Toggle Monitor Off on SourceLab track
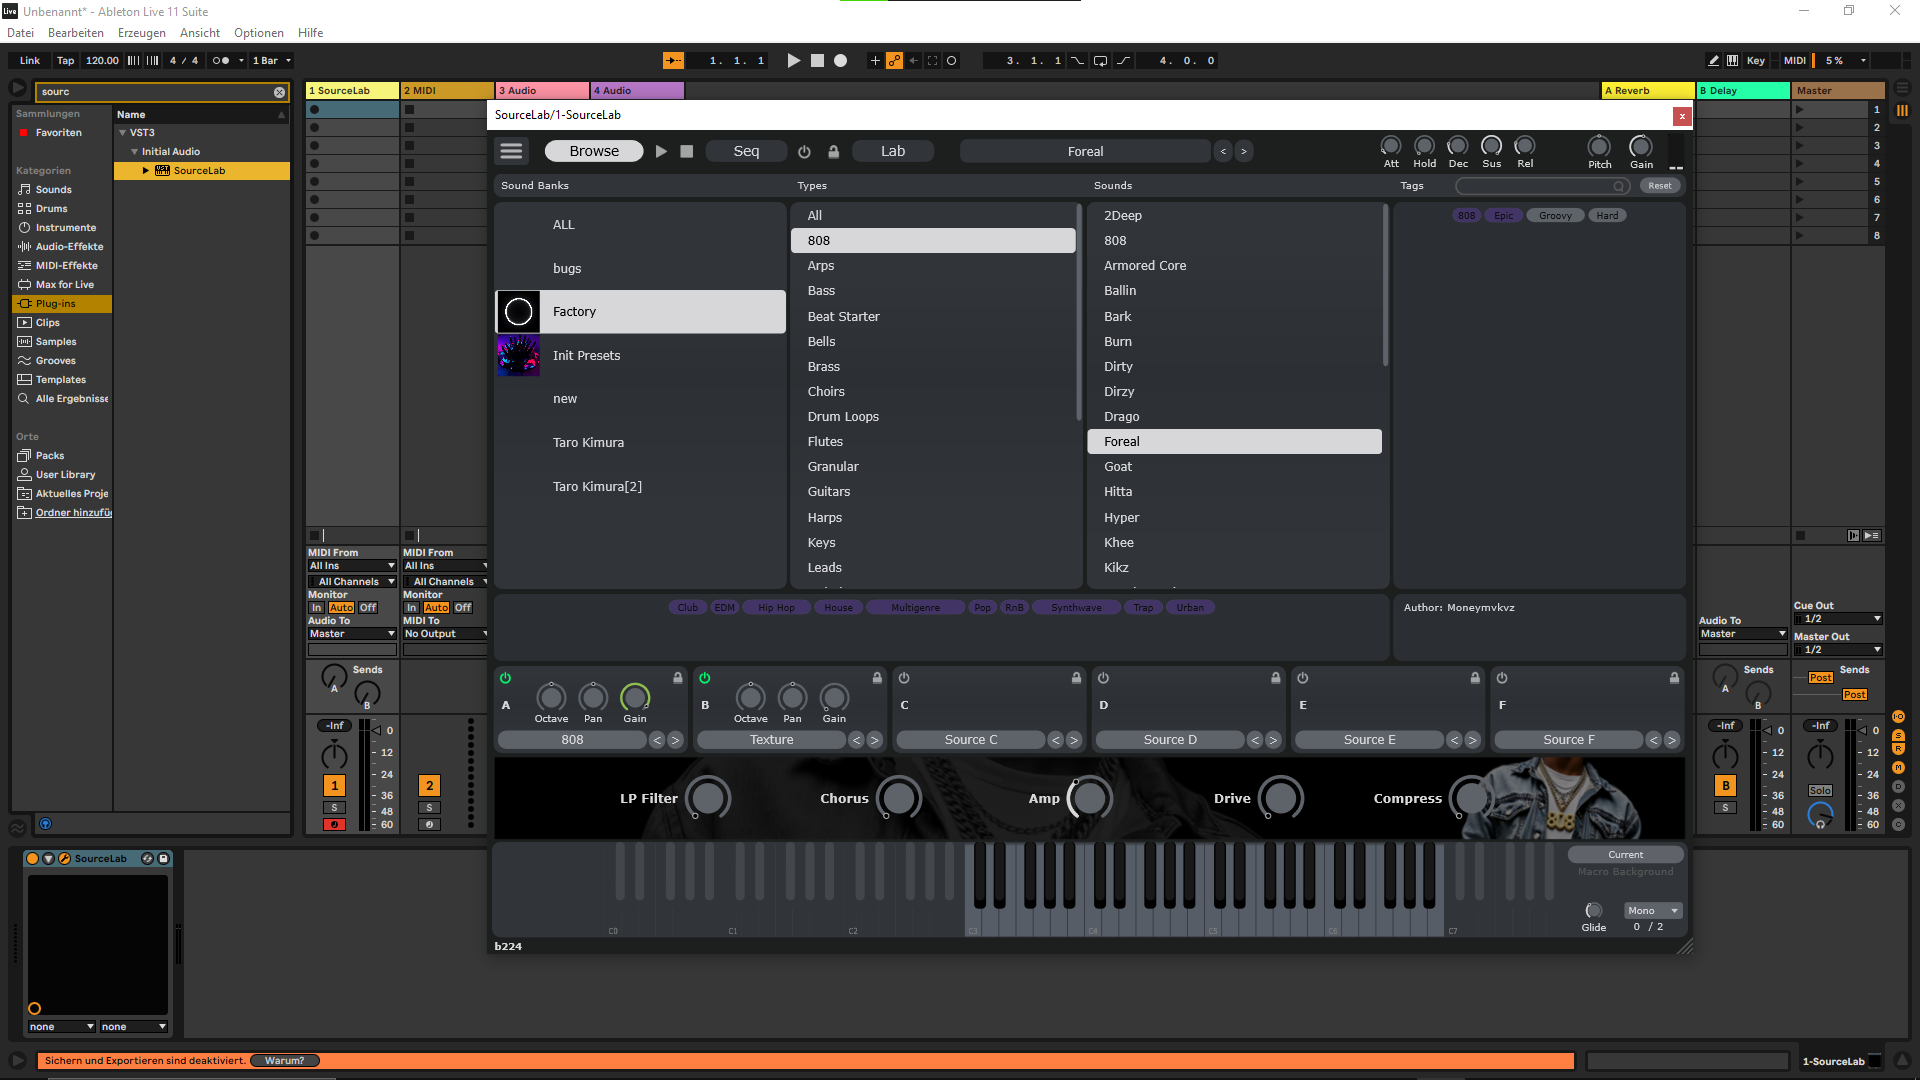The width and height of the screenshot is (1920, 1080). click(368, 608)
